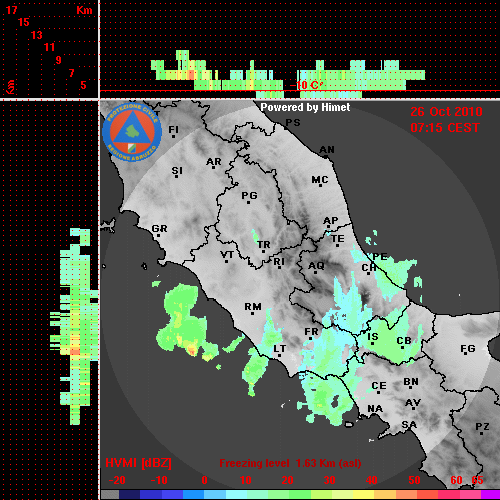Viewport: 500px width, 500px height.
Task: Click the PE city label
Action: (x=380, y=256)
